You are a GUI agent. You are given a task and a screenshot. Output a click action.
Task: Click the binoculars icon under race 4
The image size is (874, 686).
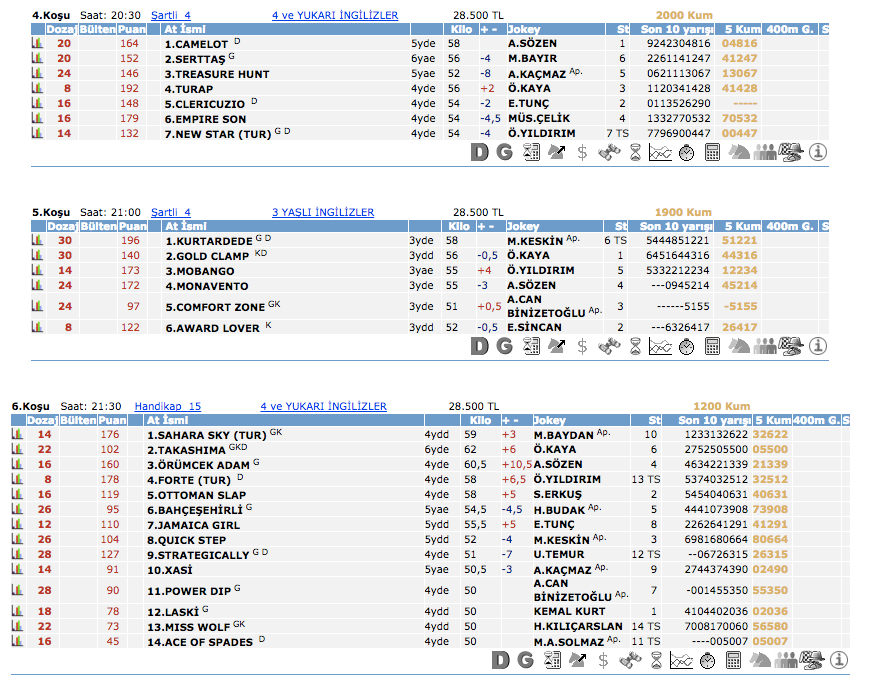(609, 152)
